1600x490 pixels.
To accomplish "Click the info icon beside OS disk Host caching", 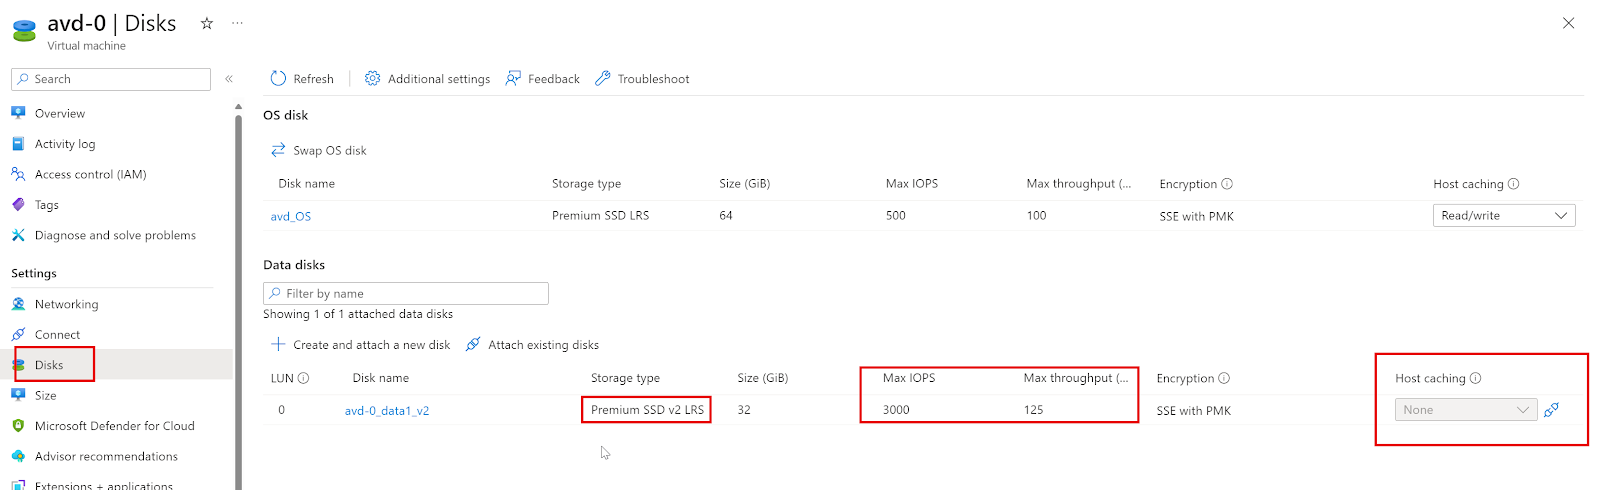I will tap(1513, 184).
